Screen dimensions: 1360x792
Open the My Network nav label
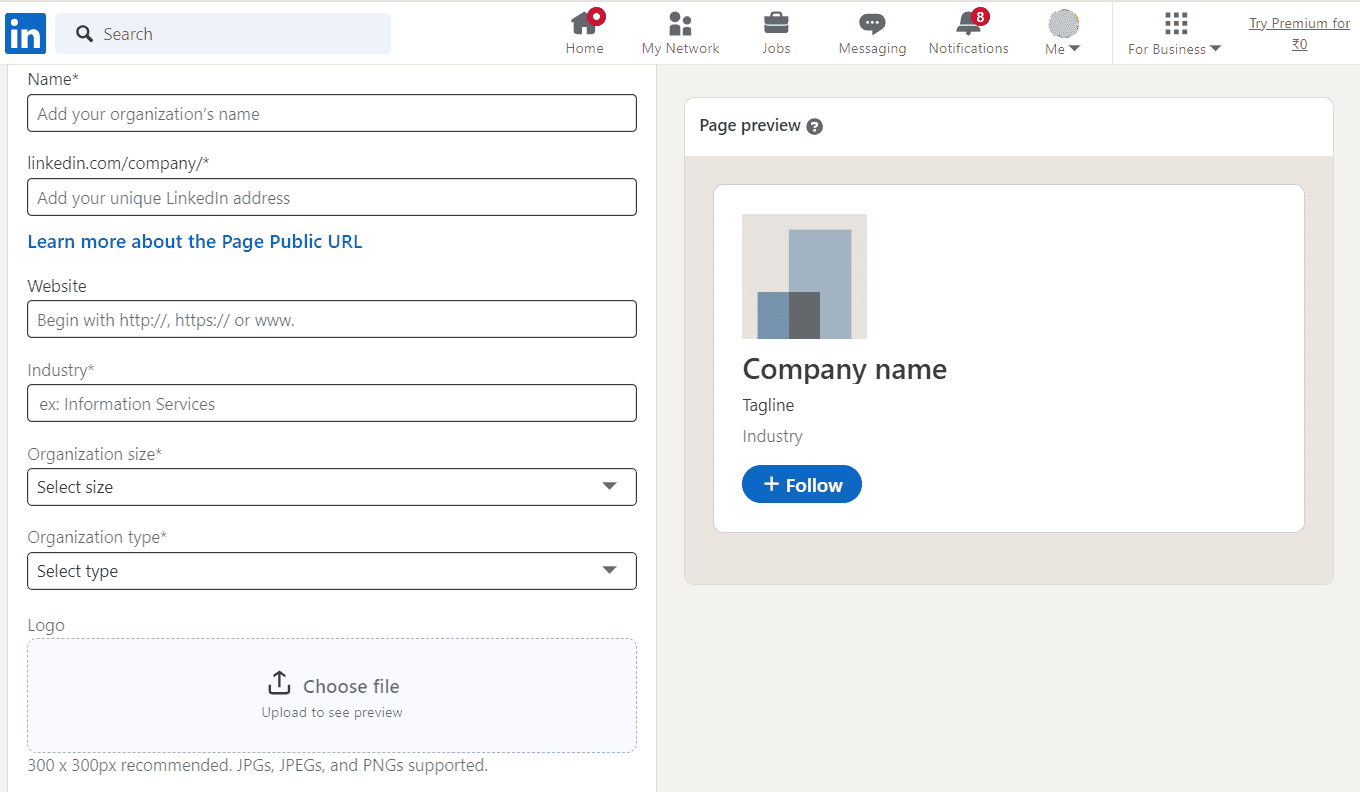pyautogui.click(x=681, y=48)
